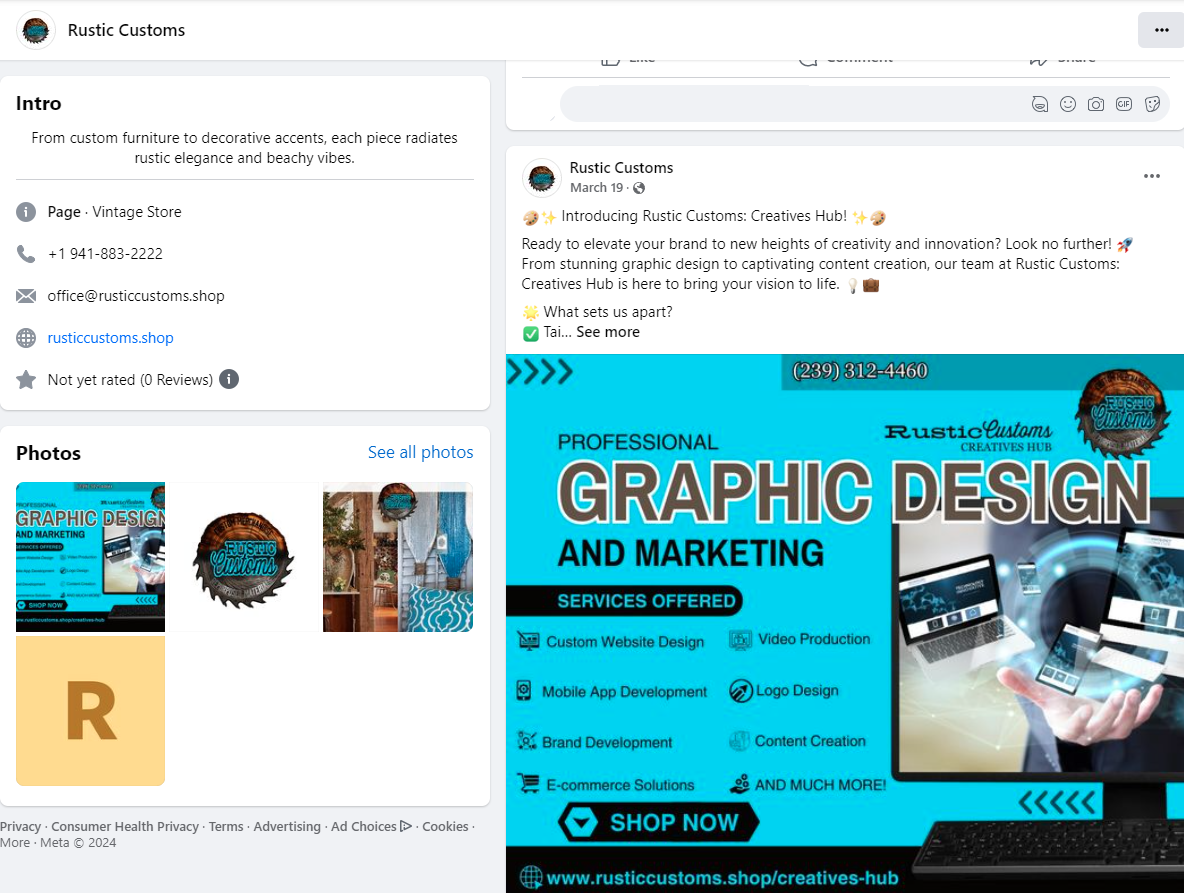
Task: Click the Meta © 2024 footer text
Action: coord(79,842)
